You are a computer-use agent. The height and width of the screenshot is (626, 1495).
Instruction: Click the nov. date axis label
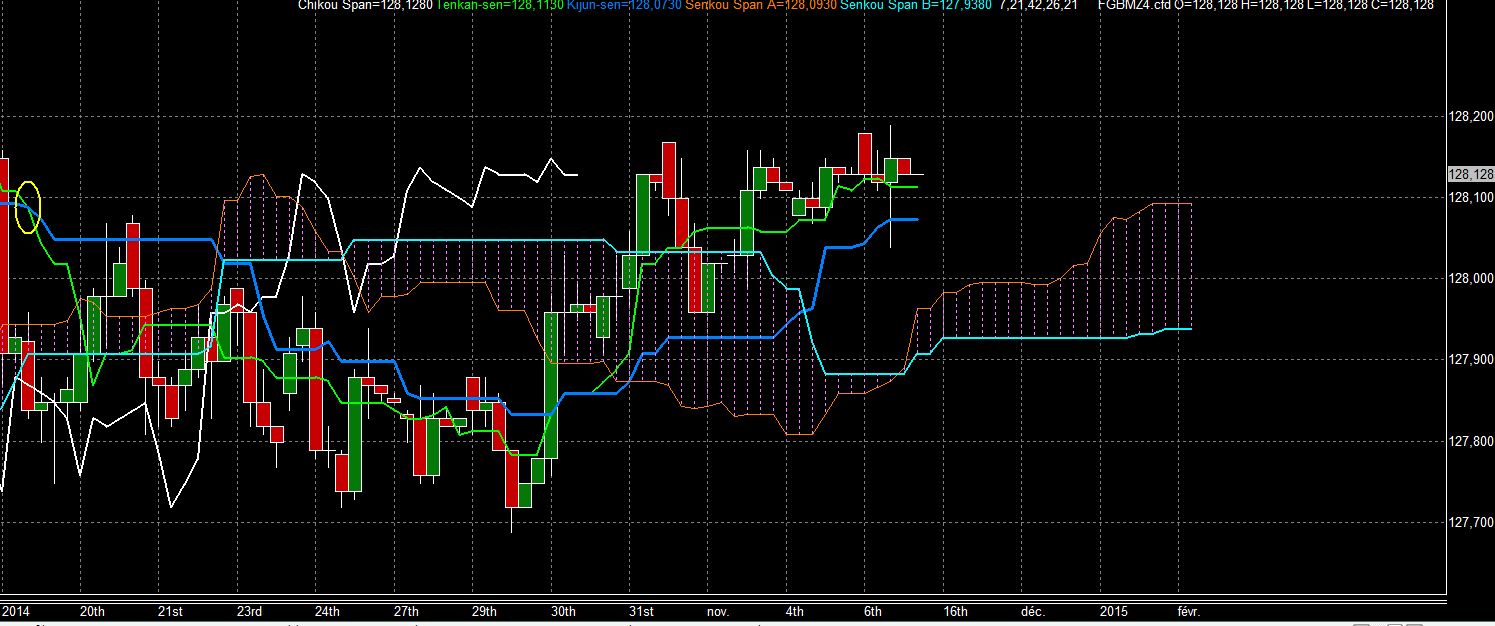click(718, 610)
